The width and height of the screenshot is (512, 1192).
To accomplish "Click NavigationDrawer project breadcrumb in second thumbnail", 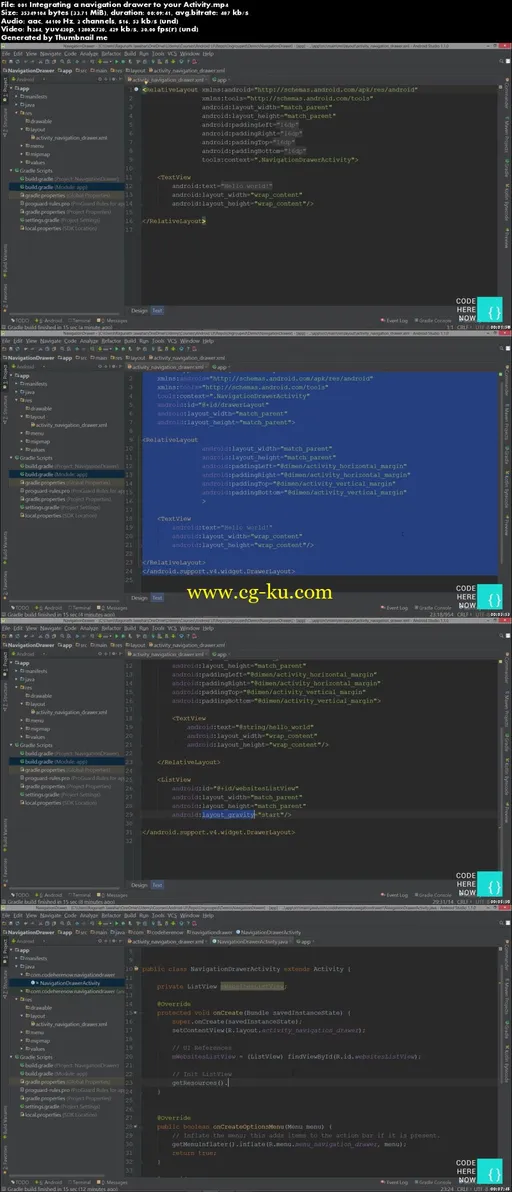I will [x=30, y=357].
